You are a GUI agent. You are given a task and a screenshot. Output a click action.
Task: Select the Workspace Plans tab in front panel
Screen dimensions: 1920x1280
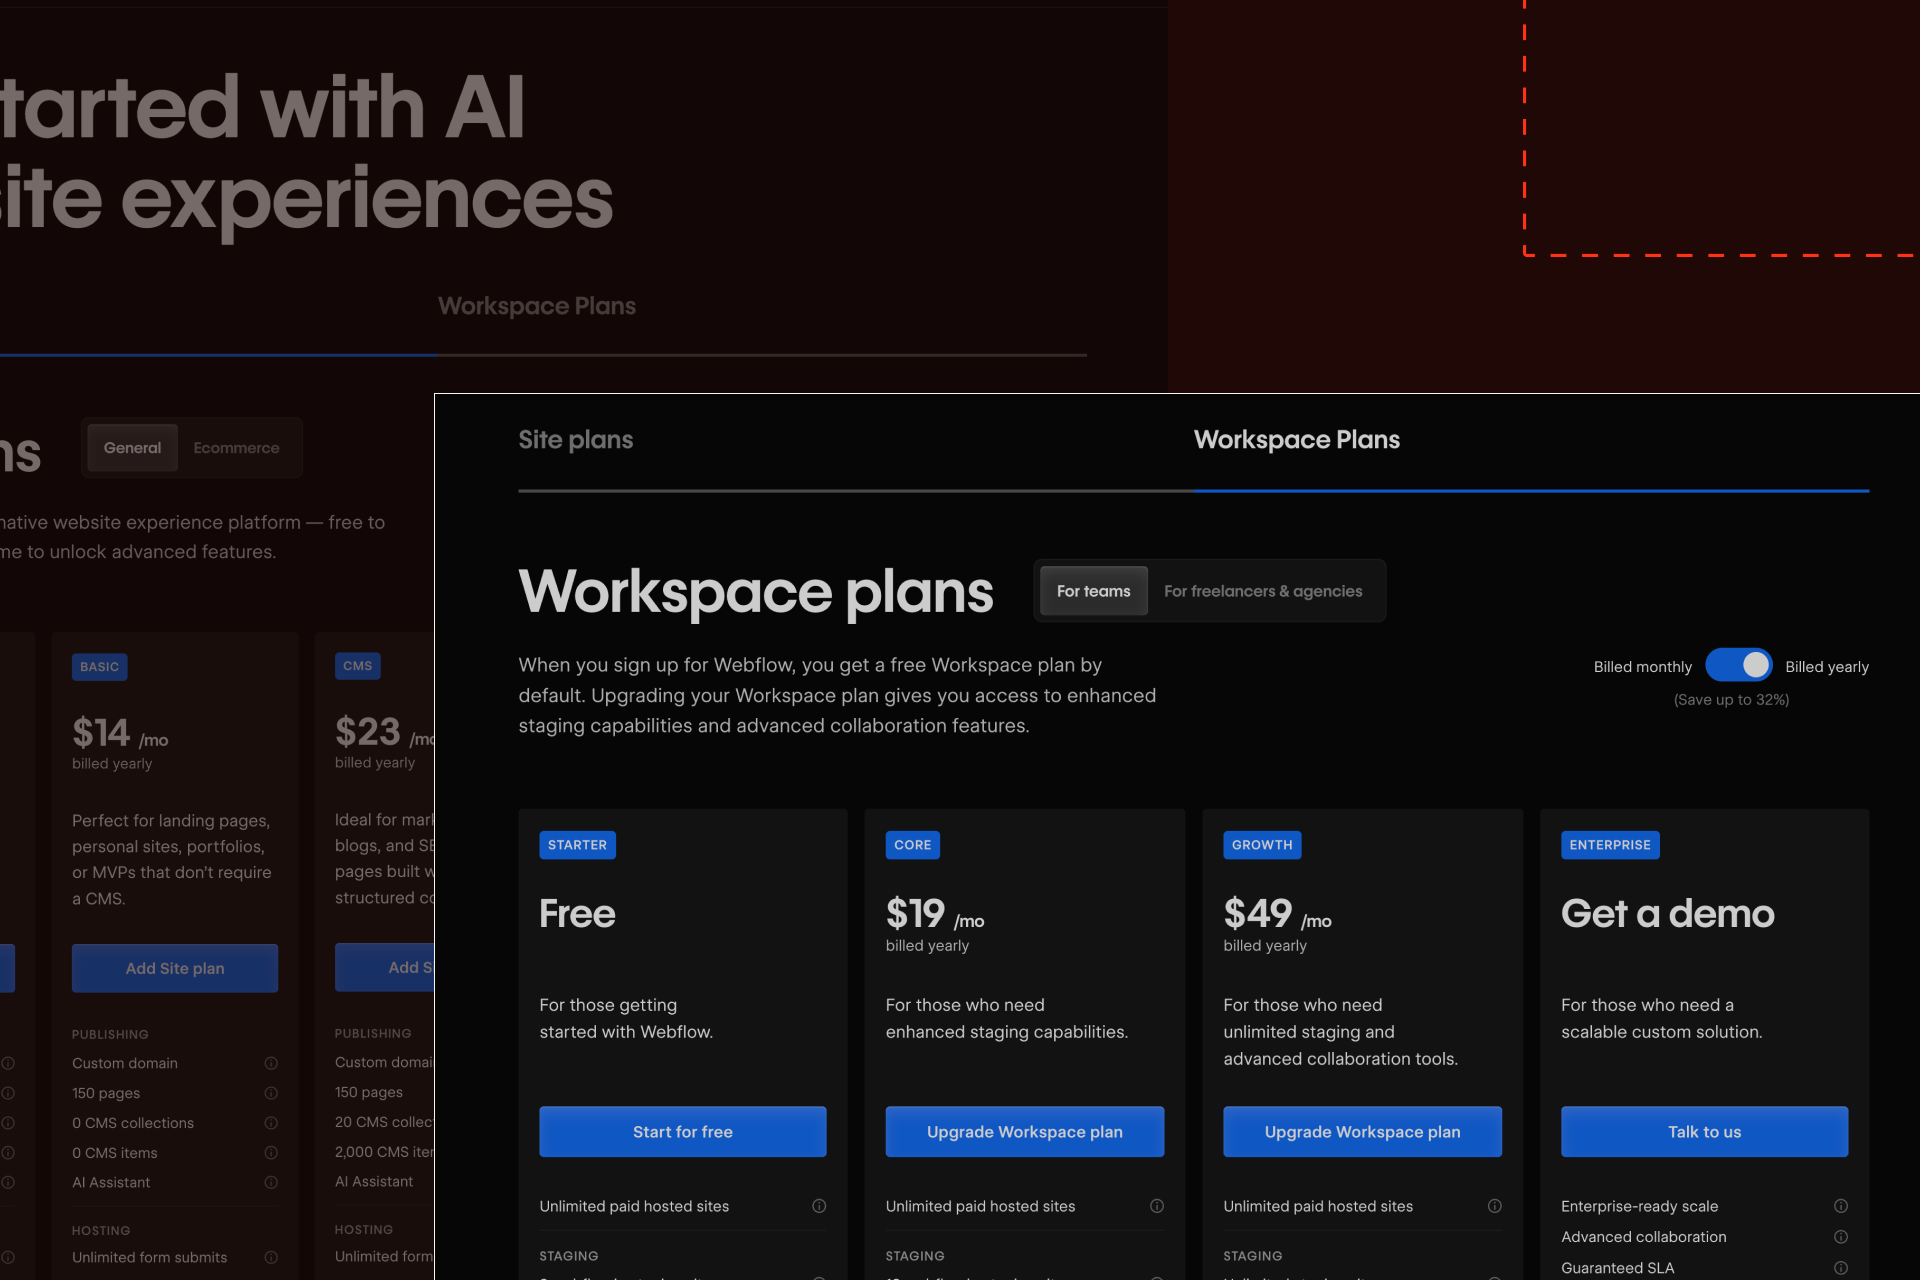point(1296,440)
